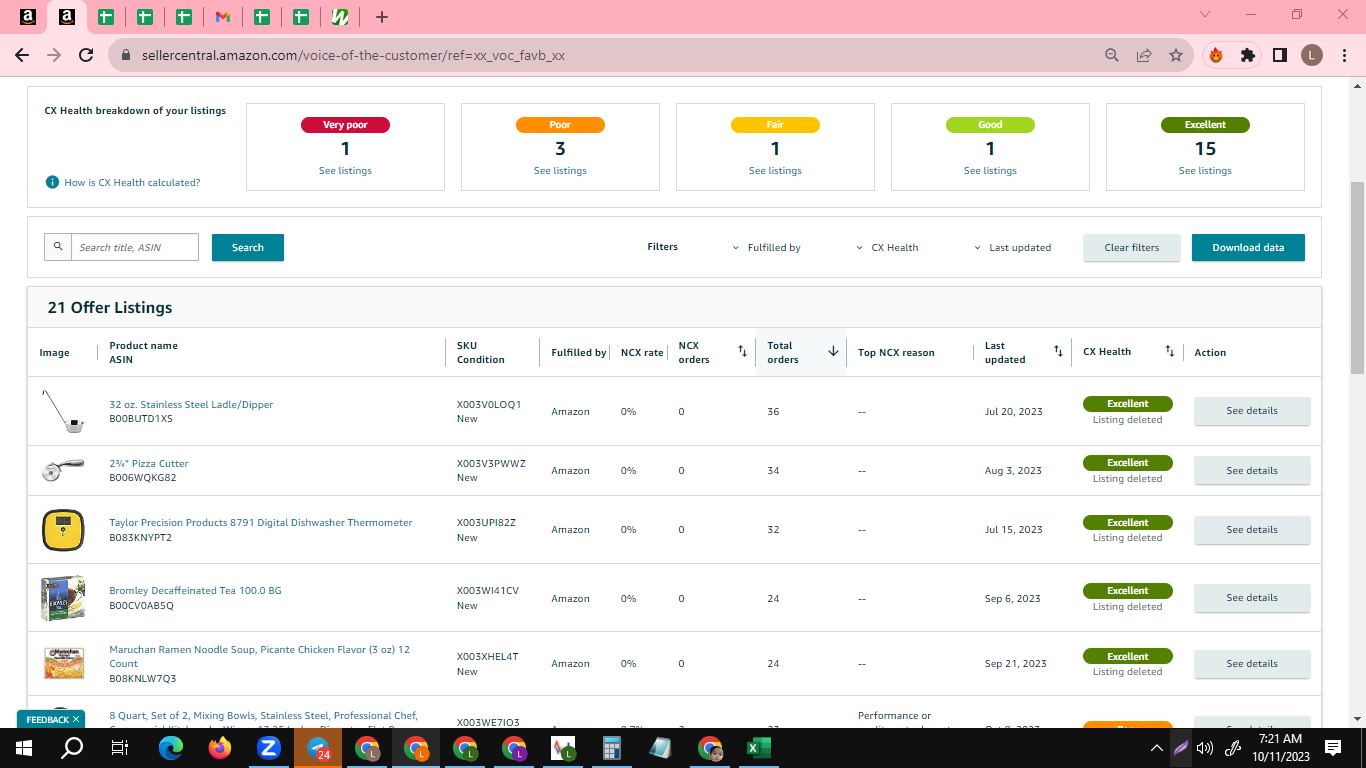Image resolution: width=1366 pixels, height=768 pixels.
Task: See listings under Good
Action: point(990,171)
